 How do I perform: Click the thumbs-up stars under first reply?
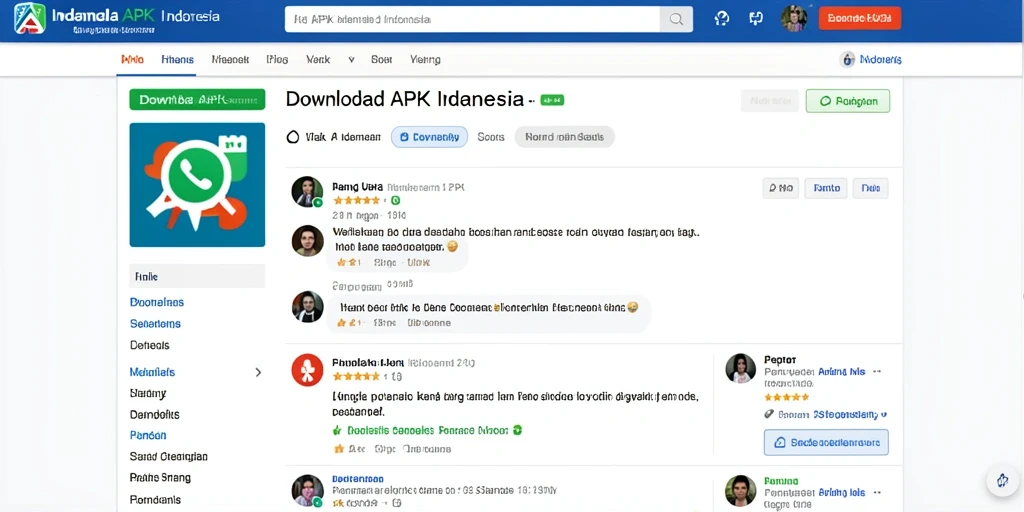[348, 263]
